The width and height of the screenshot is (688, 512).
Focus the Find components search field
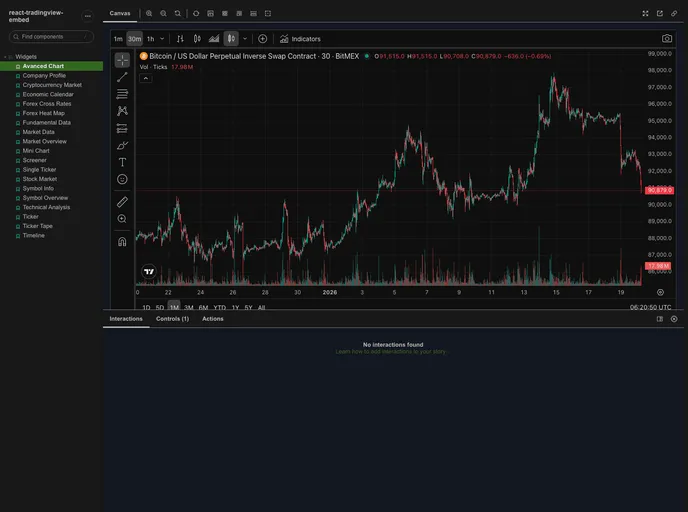(x=51, y=37)
